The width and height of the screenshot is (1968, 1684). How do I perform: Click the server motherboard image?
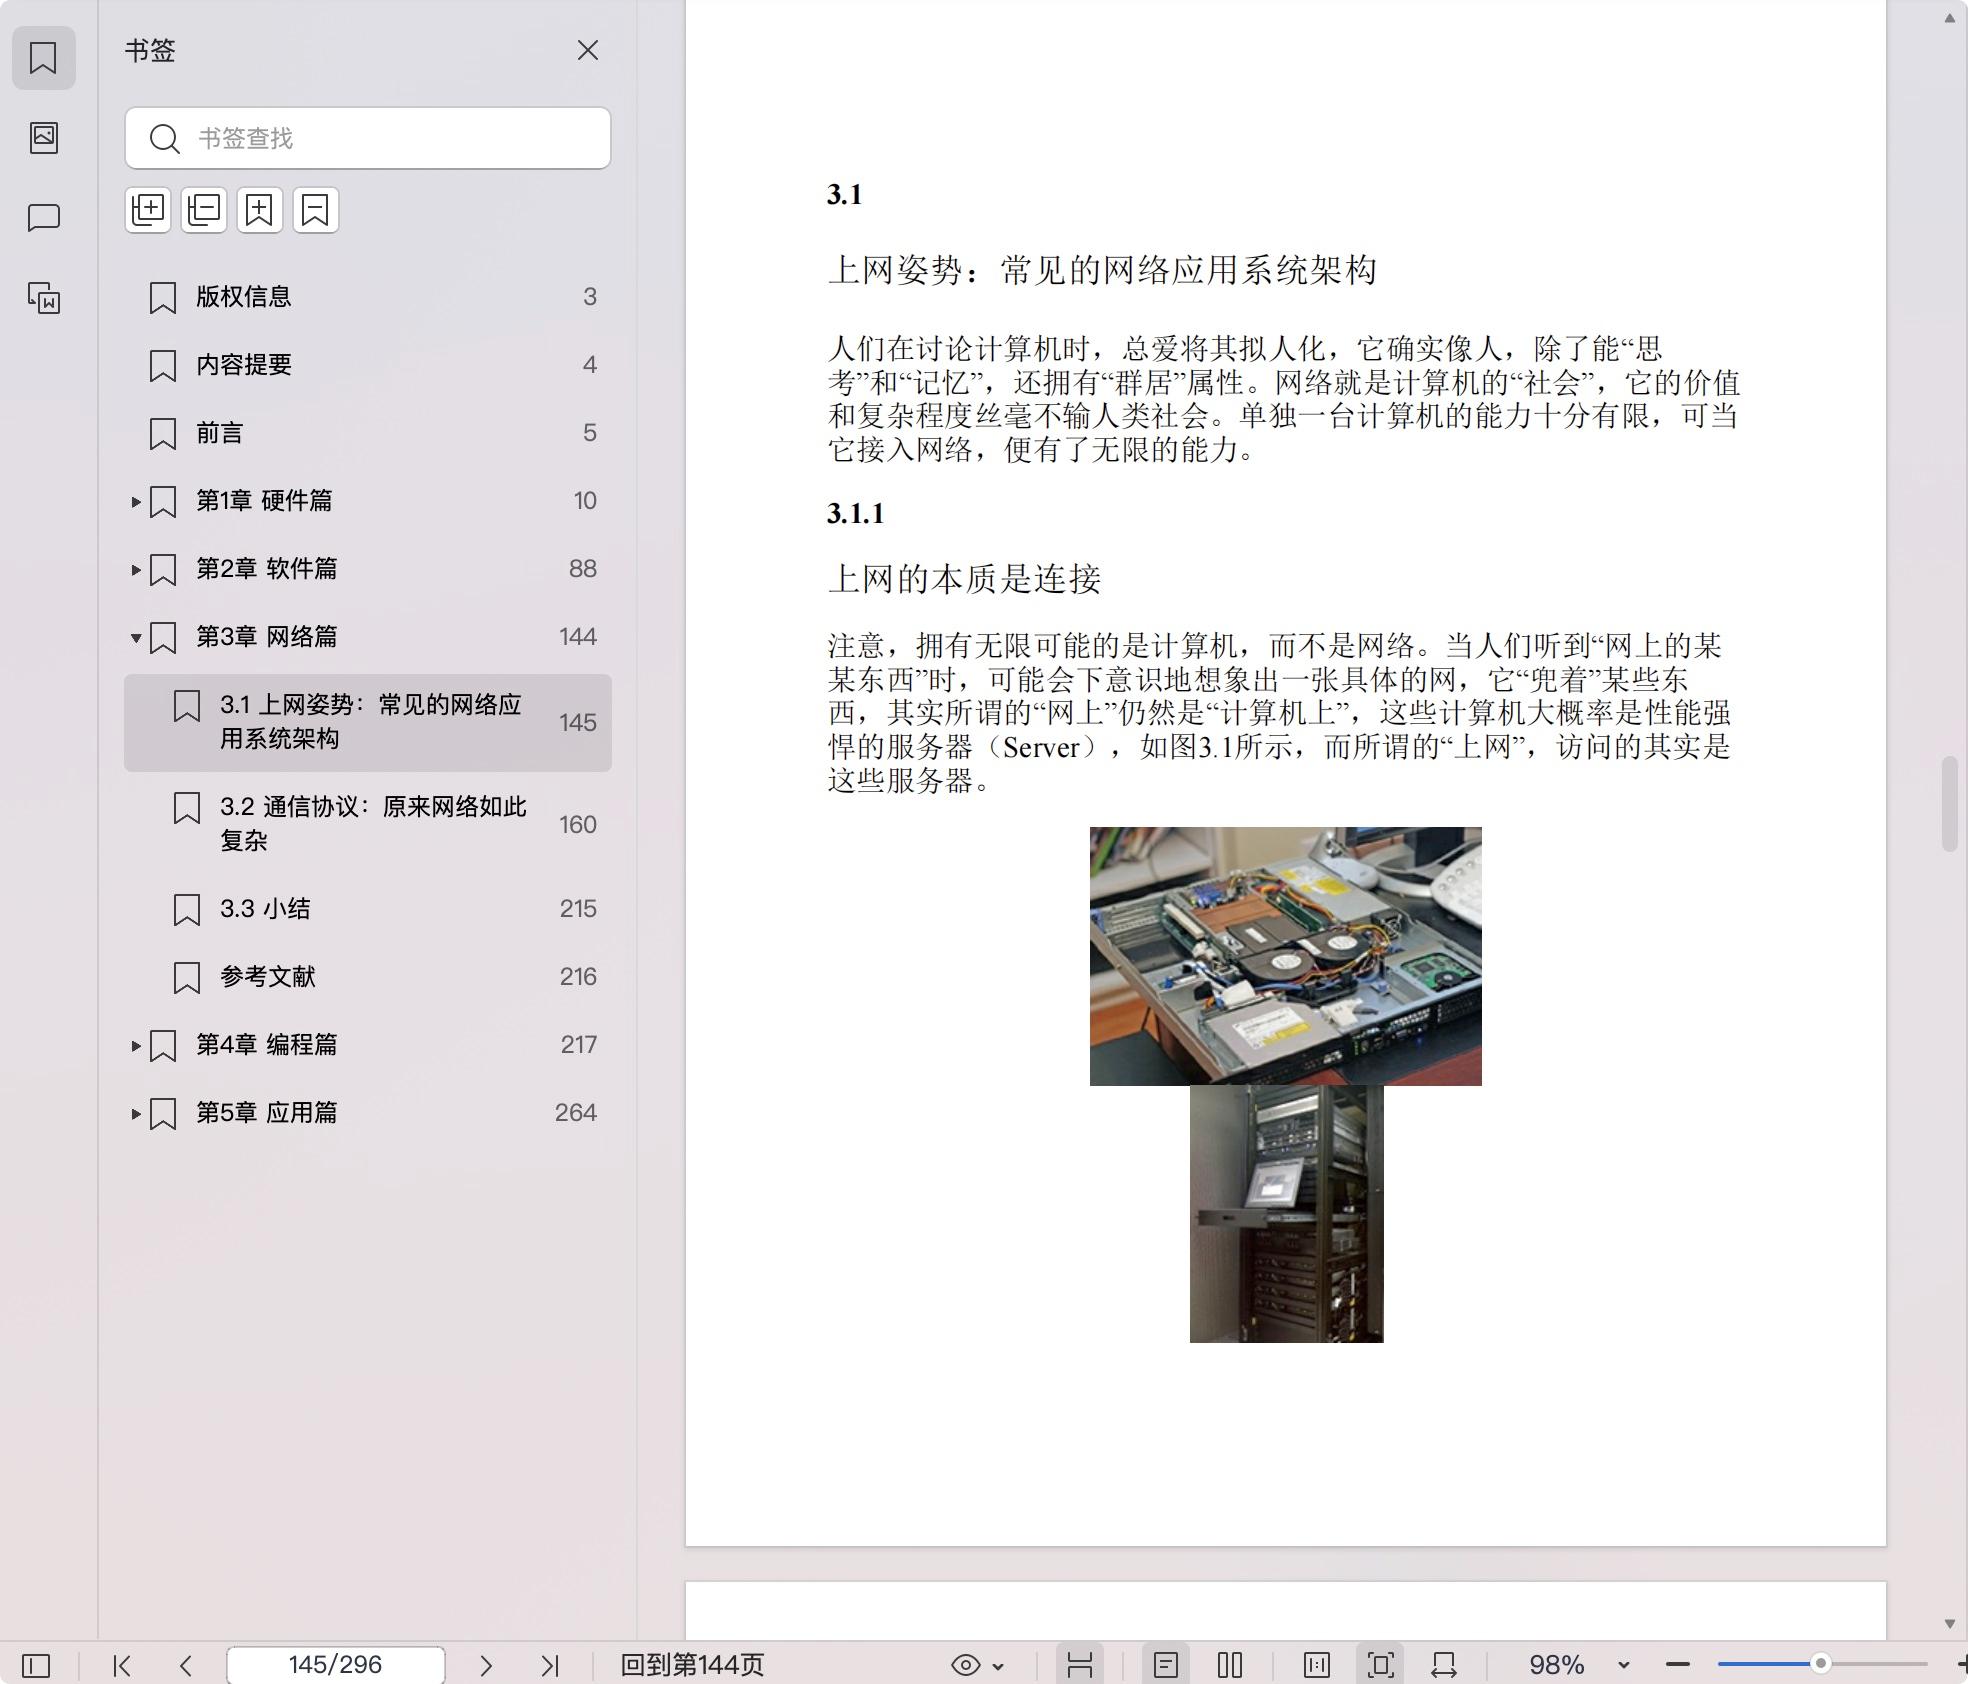[1286, 956]
